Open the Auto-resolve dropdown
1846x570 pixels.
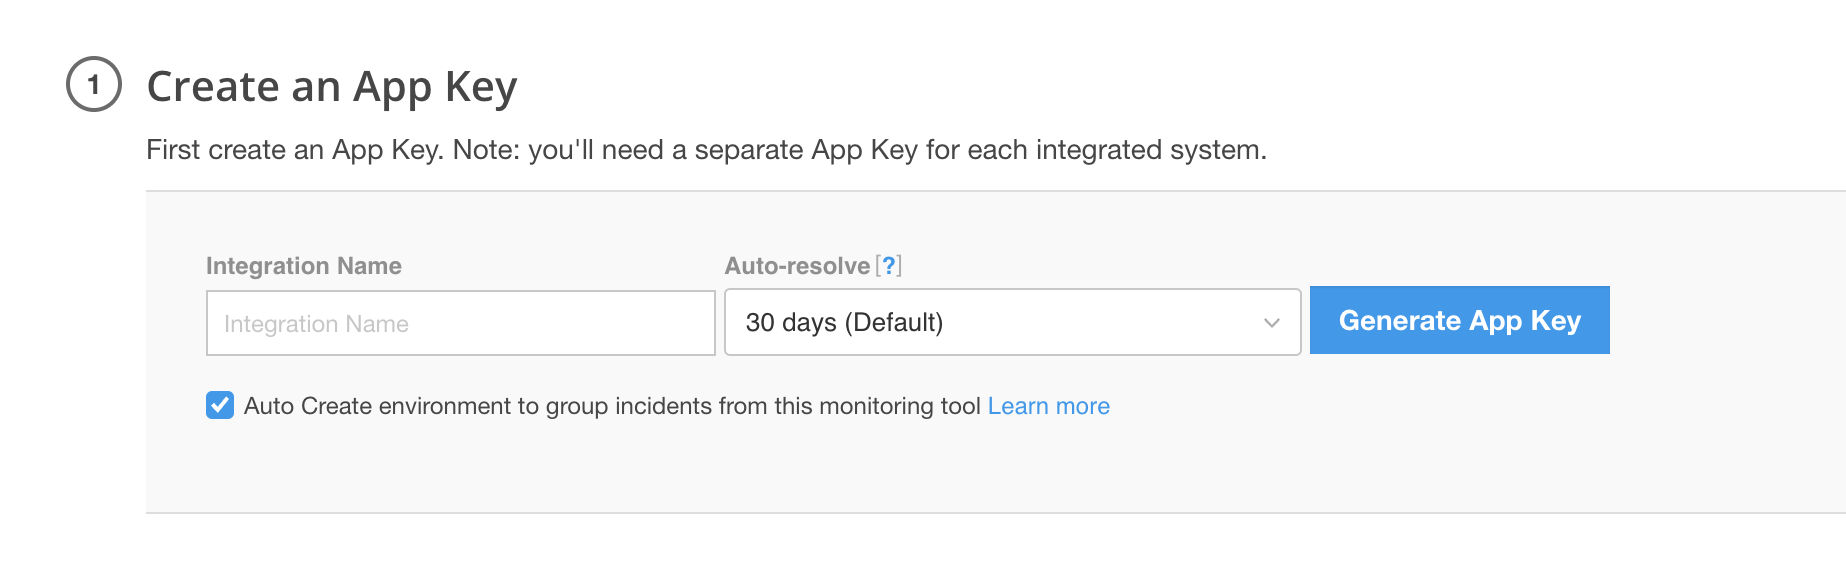[1011, 322]
